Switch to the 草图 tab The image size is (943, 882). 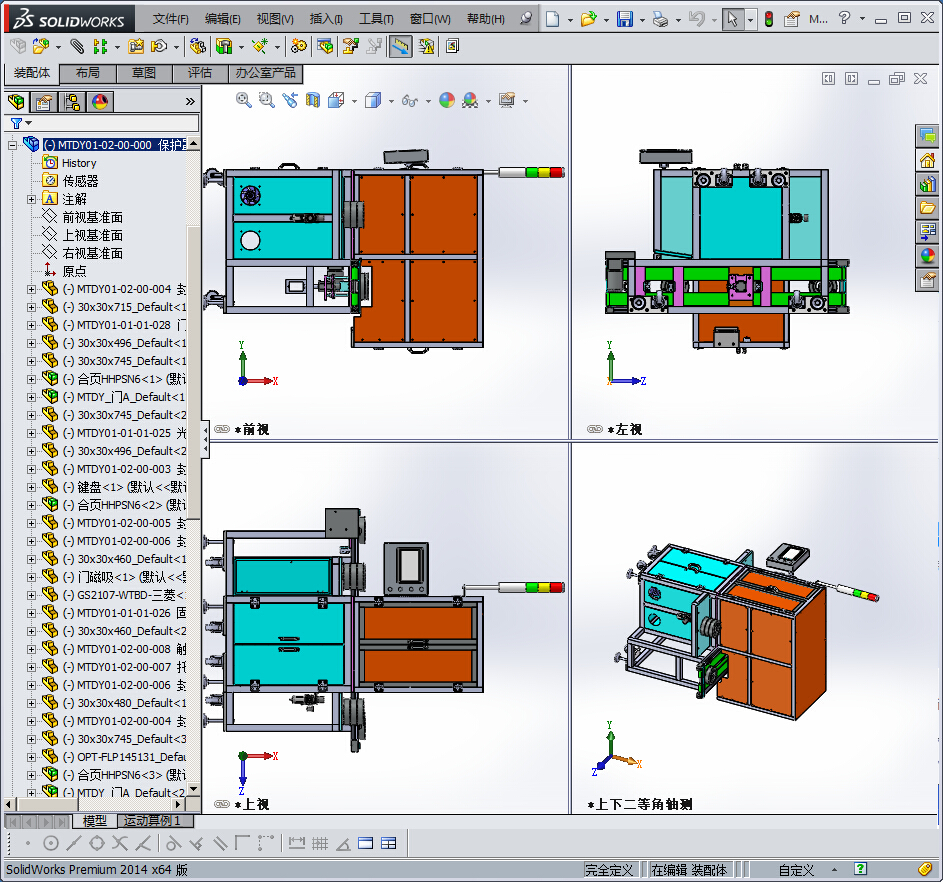point(144,73)
